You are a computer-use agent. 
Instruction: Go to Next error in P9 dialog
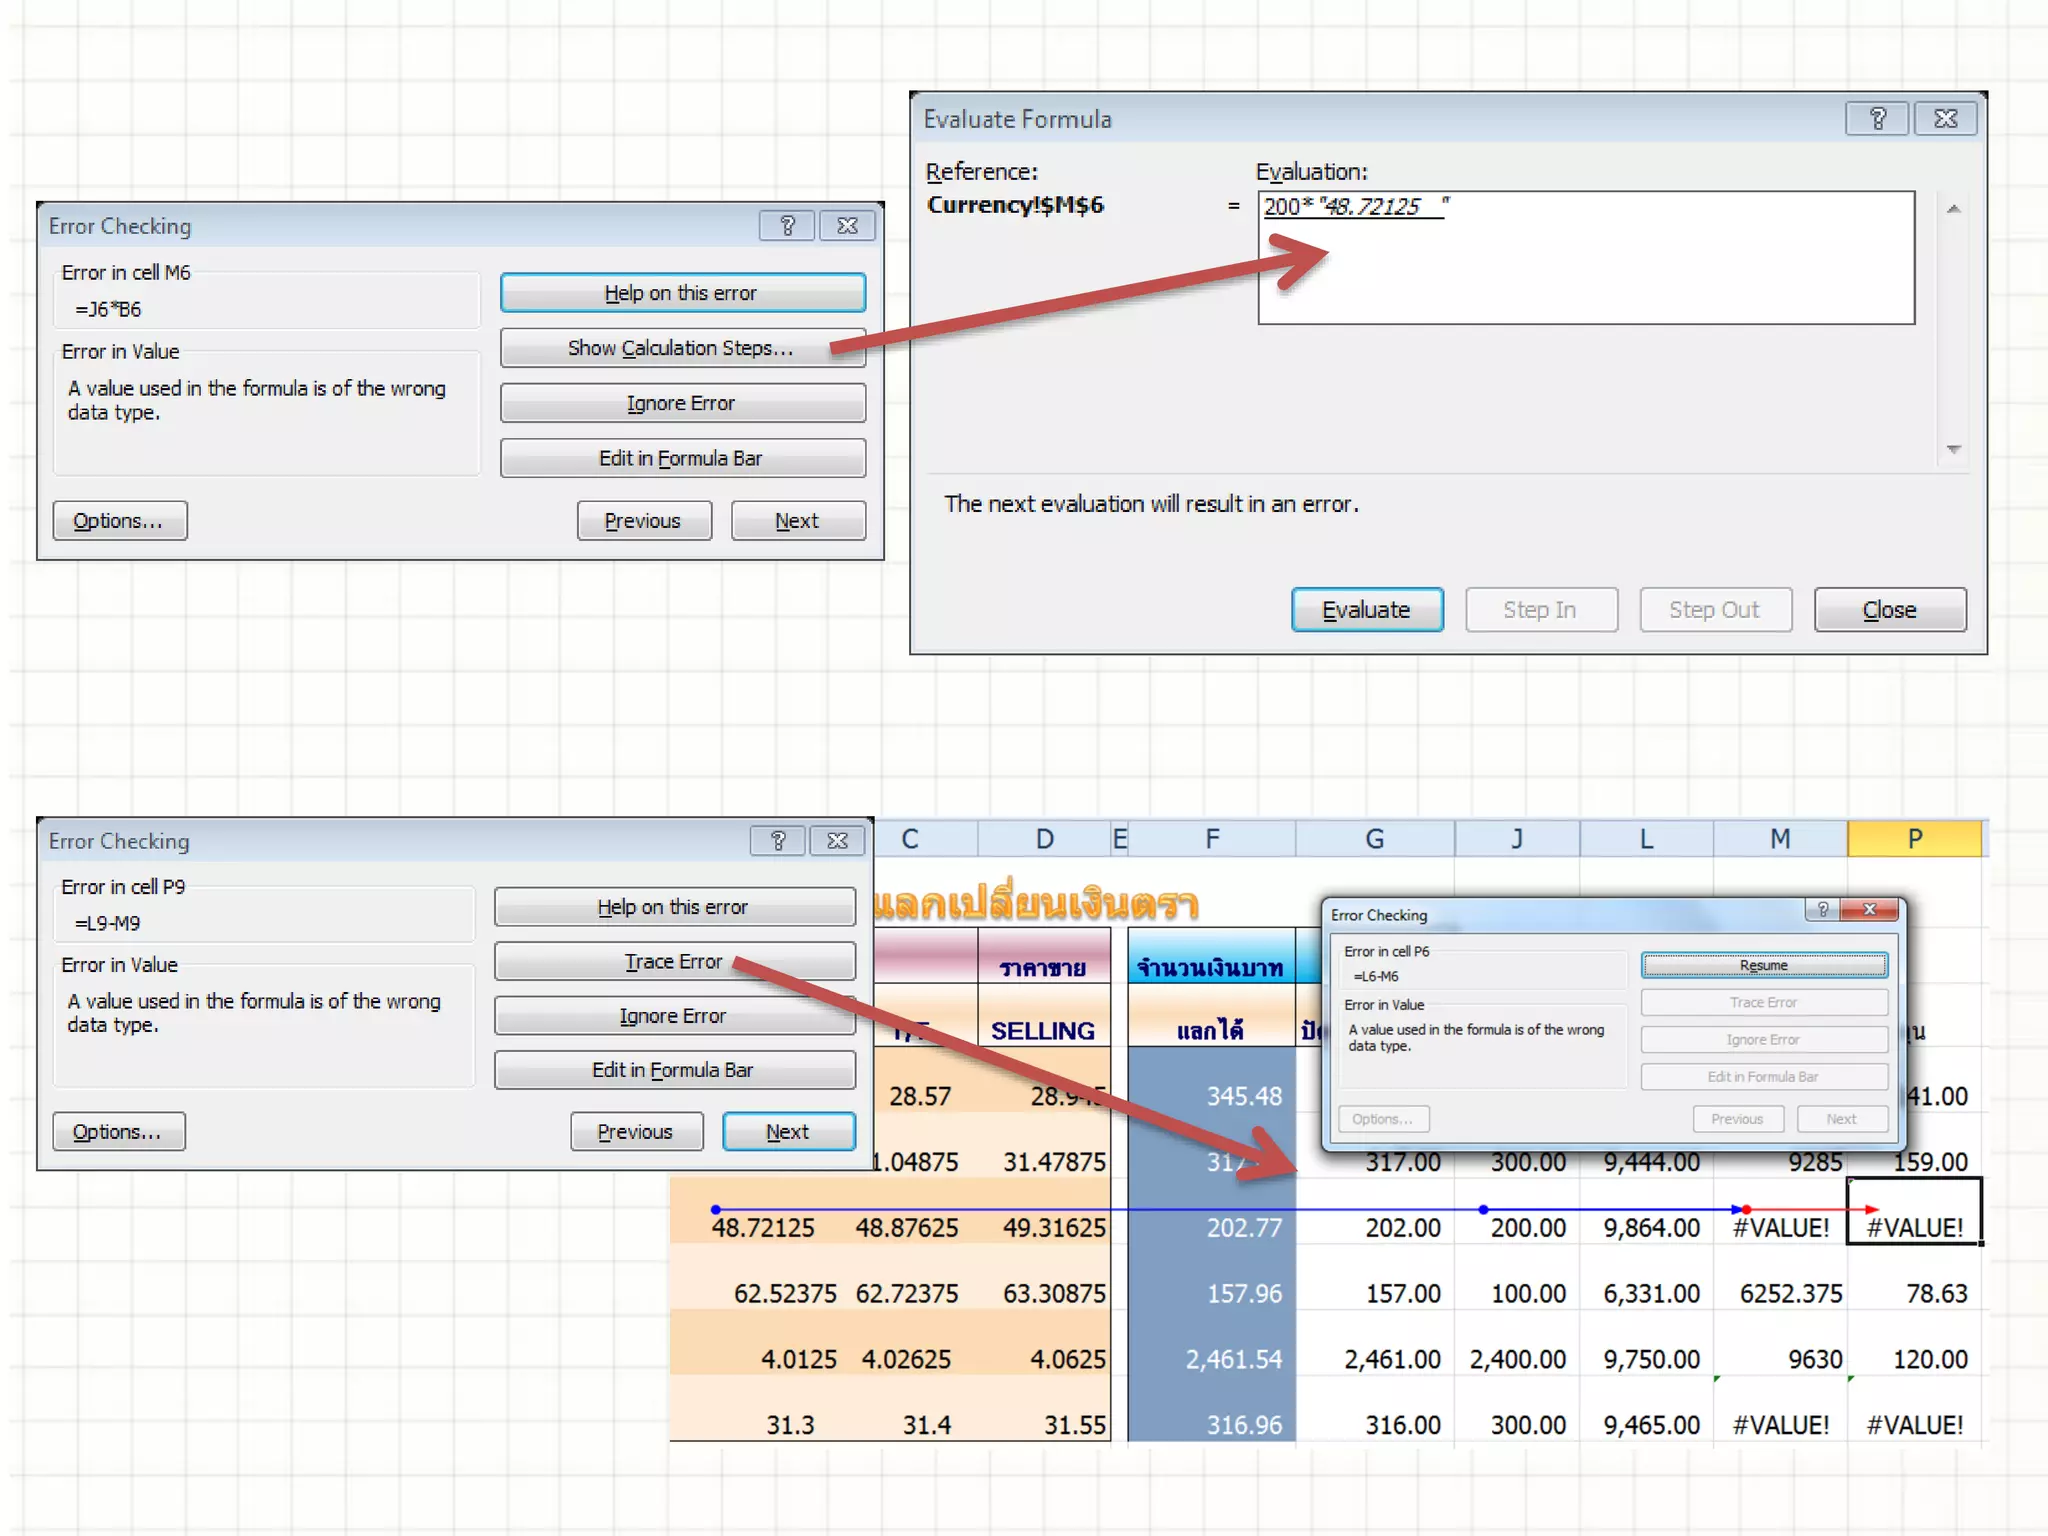click(x=788, y=1132)
